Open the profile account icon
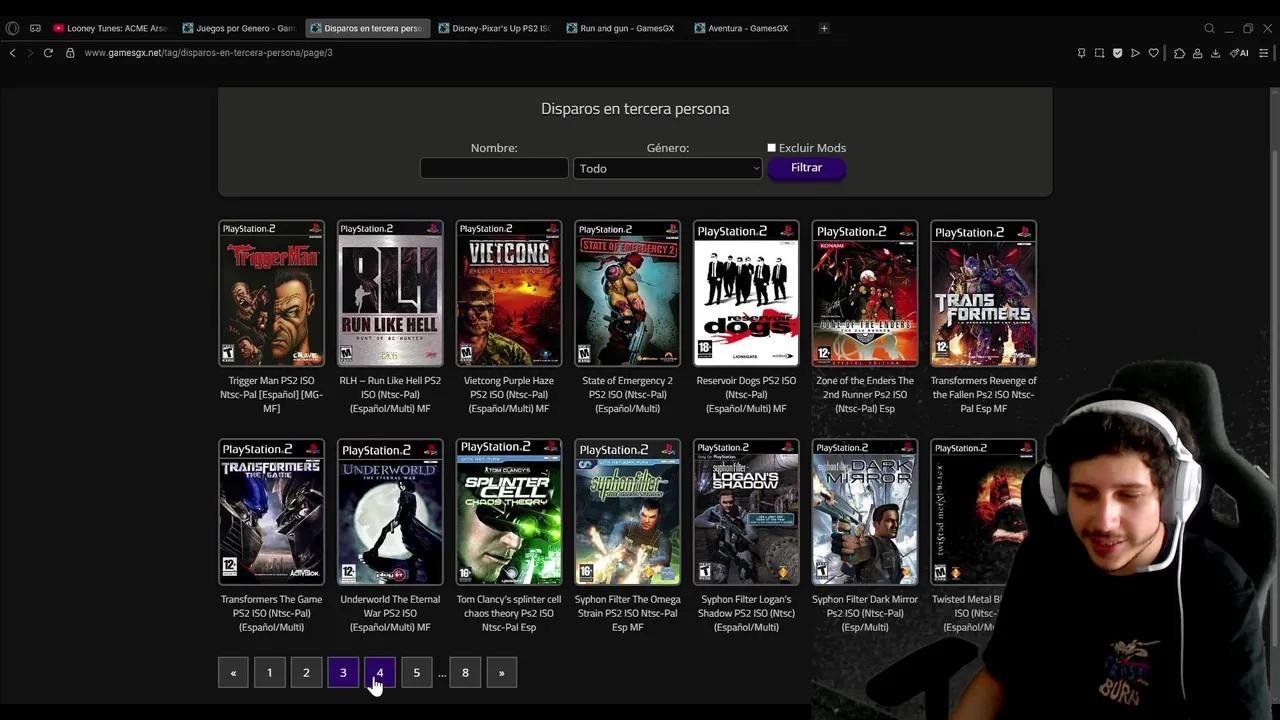Image resolution: width=1280 pixels, height=720 pixels. point(1197,53)
